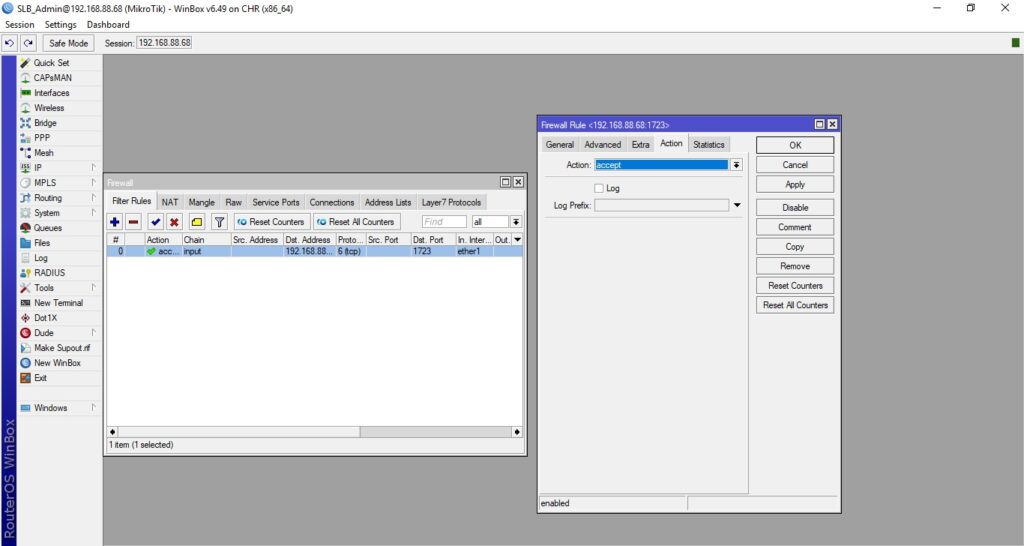Screen dimensions: 1024x546
Task: Open the Dashboard menu
Action: [108, 24]
